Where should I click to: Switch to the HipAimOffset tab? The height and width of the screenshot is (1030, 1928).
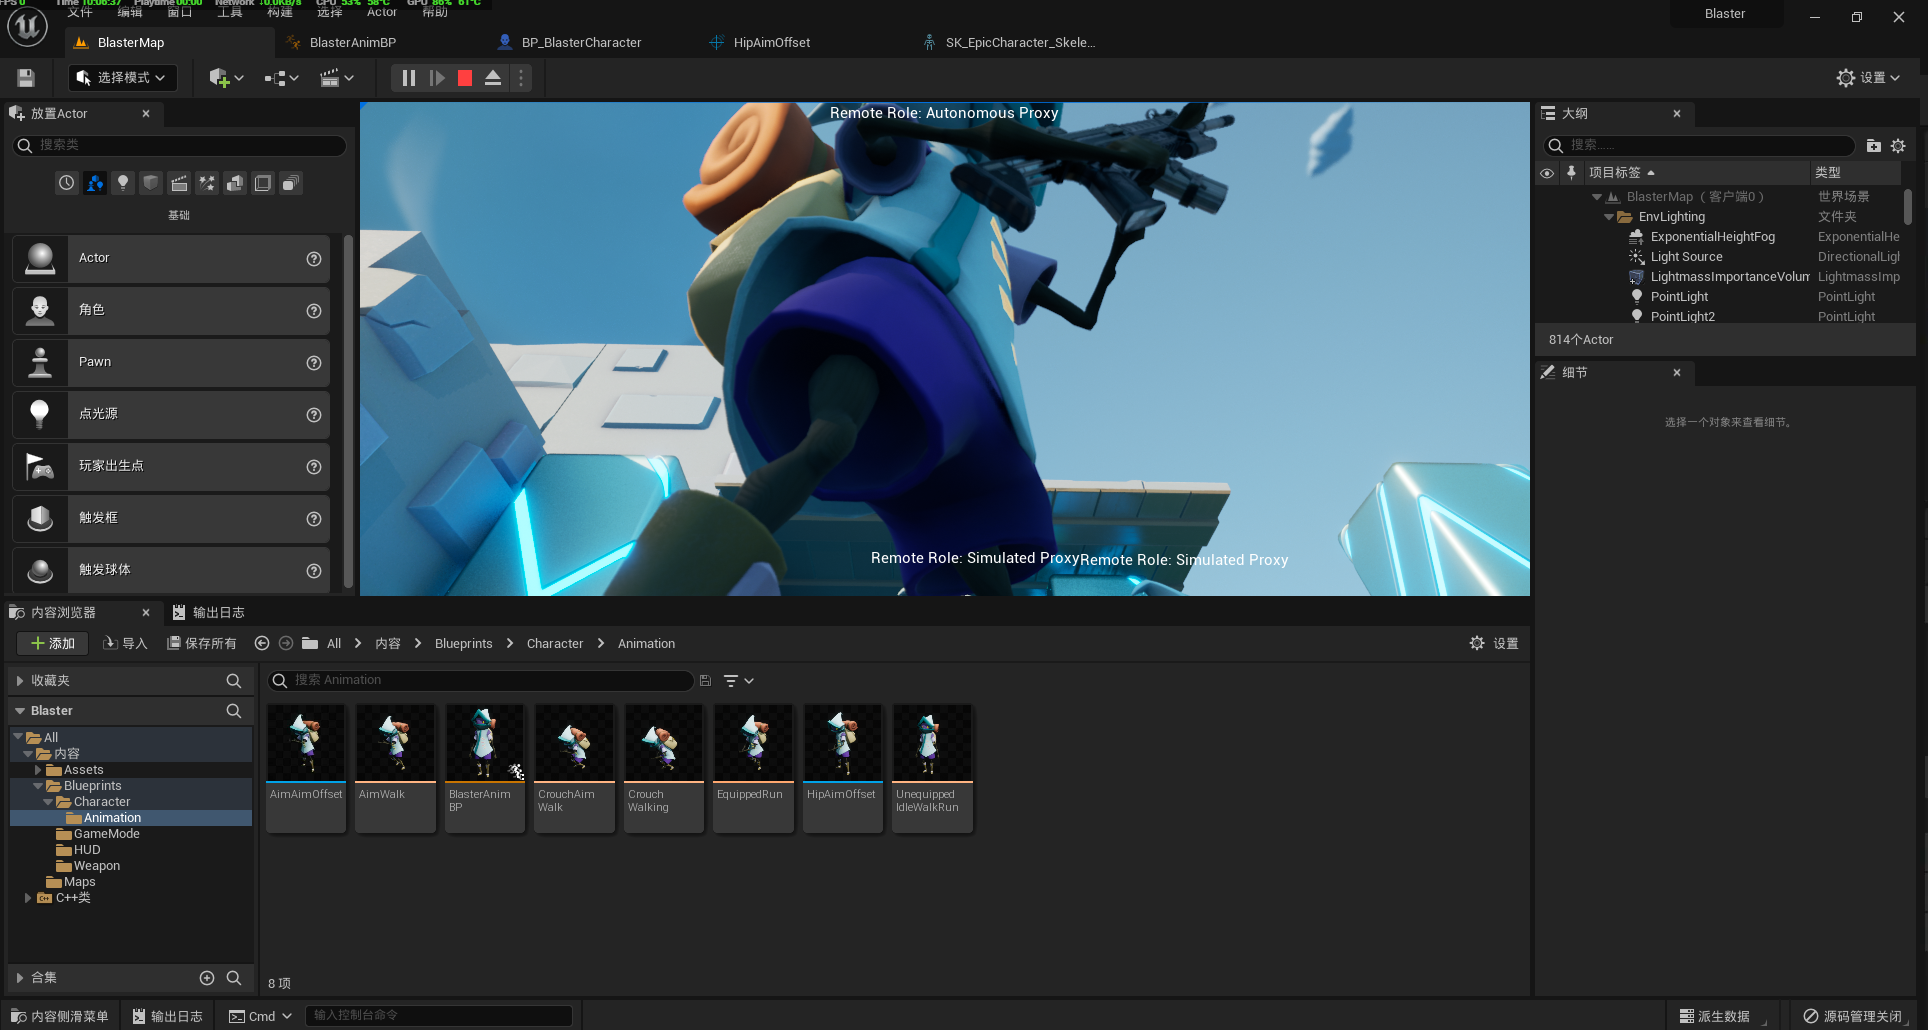point(771,43)
